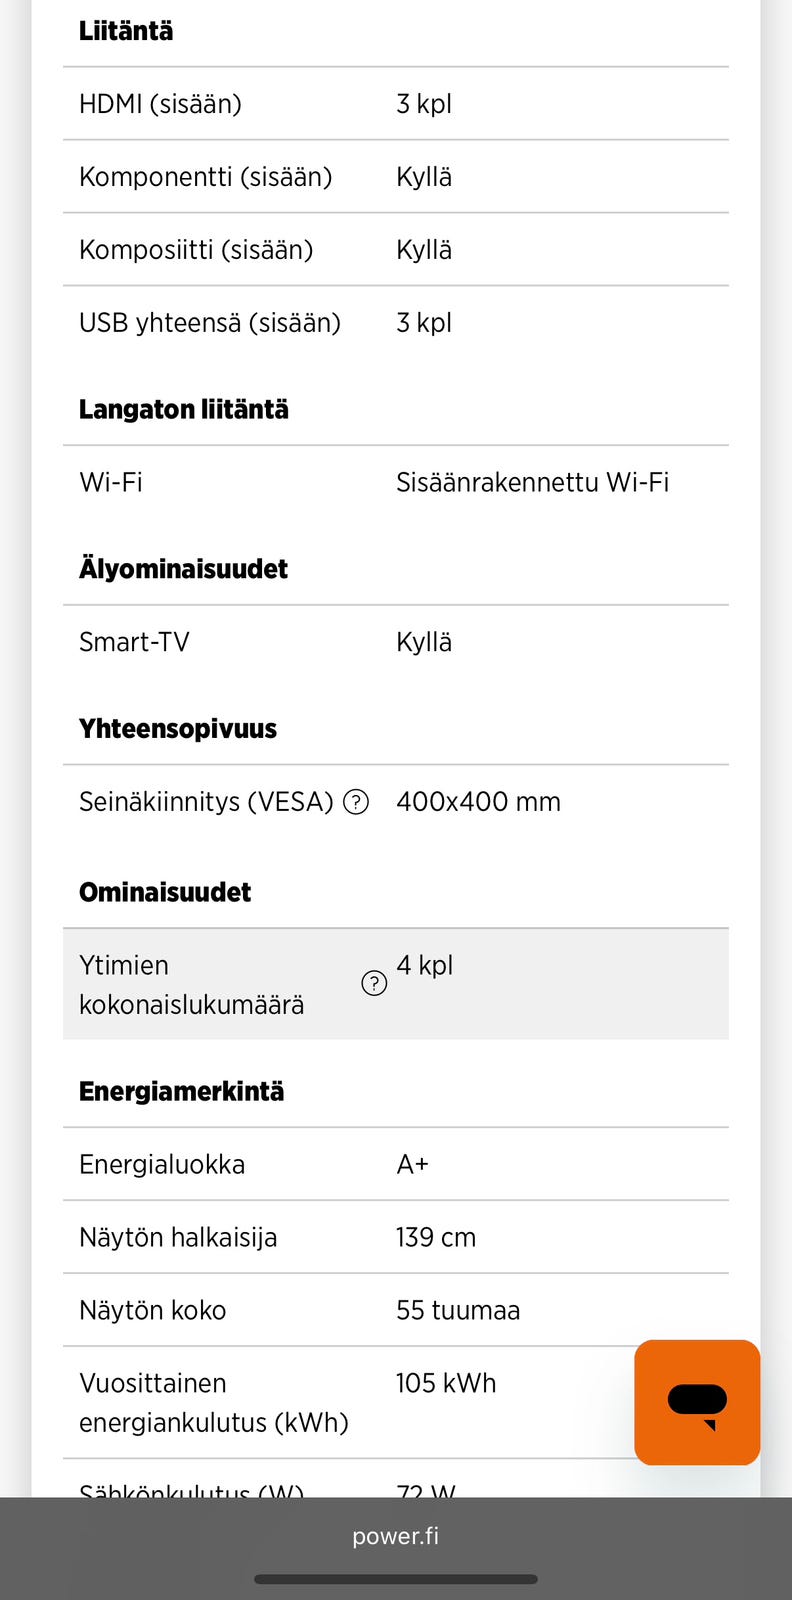
Task: Click the question mark icon next to Ytimien kokonaislukumäärä
Action: tap(374, 984)
